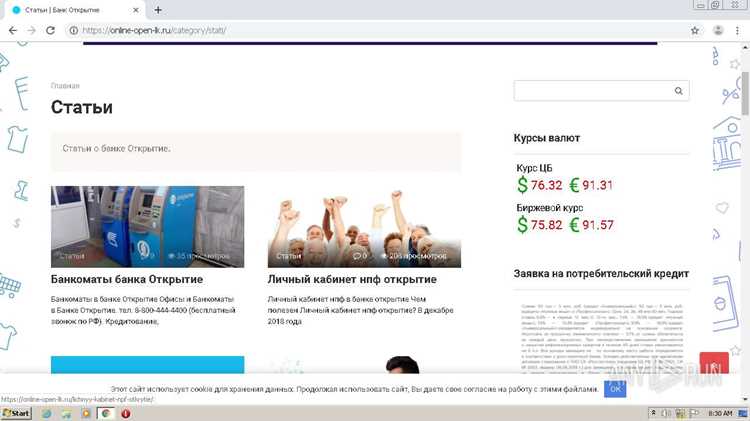Image resolution: width=750 pixels, height=421 pixels.
Task: Open the file explorer taskbar icon
Action: tap(66, 413)
